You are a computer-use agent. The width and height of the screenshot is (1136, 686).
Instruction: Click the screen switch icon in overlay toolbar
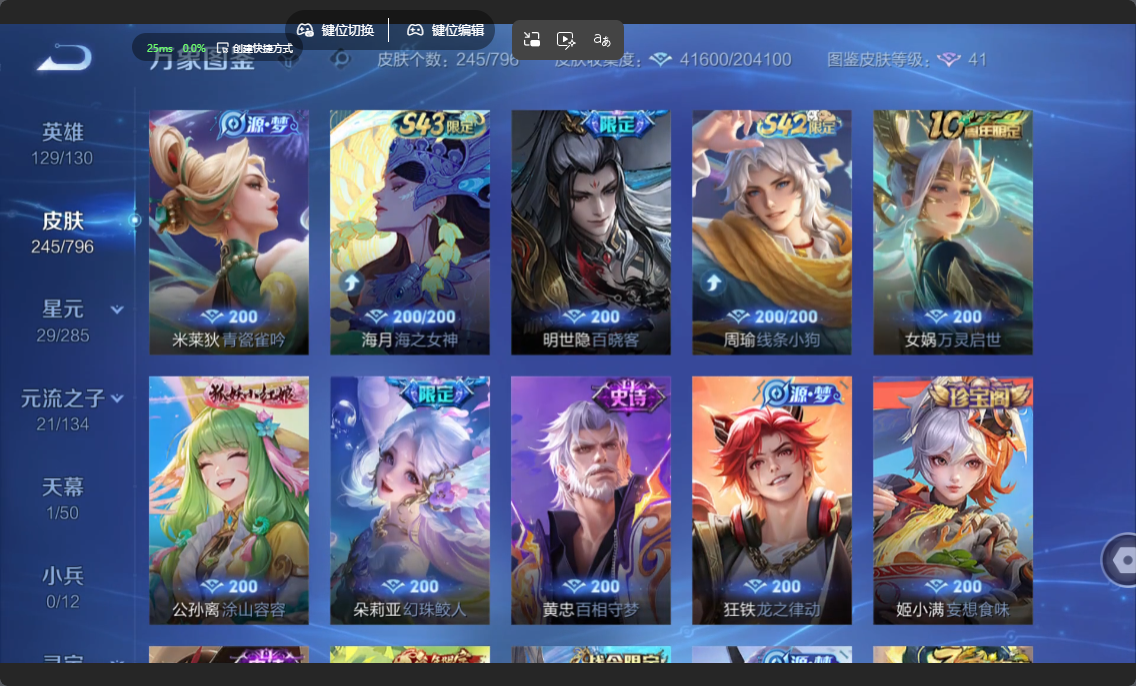coord(532,40)
